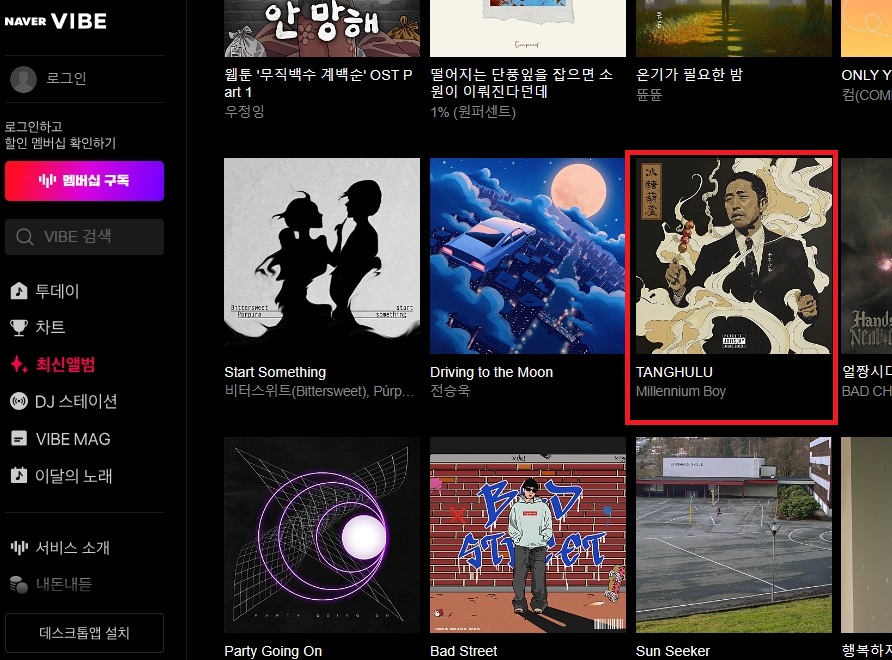Click artist name 뚠뚠
Viewport: 892px width, 660px height.
tap(649, 94)
